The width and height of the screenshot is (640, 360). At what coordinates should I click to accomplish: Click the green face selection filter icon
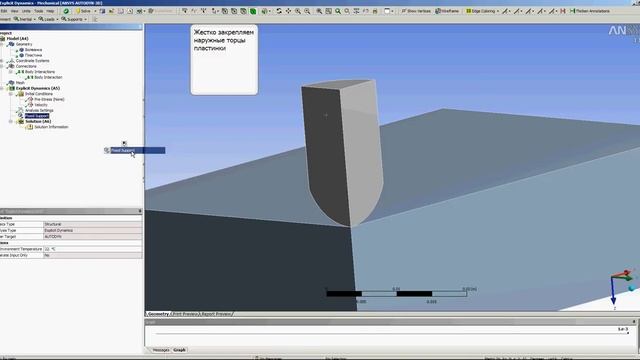click(x=253, y=11)
